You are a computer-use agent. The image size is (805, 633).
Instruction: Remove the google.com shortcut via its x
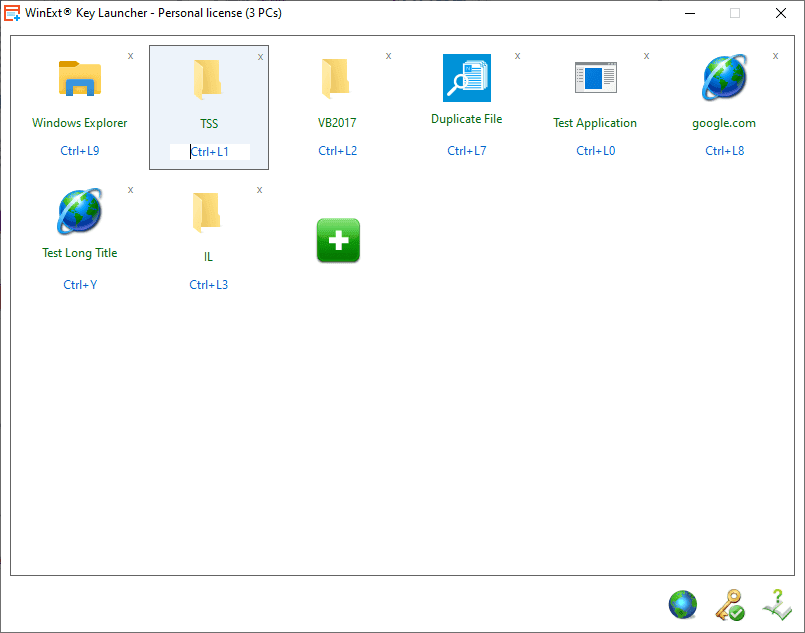775,55
